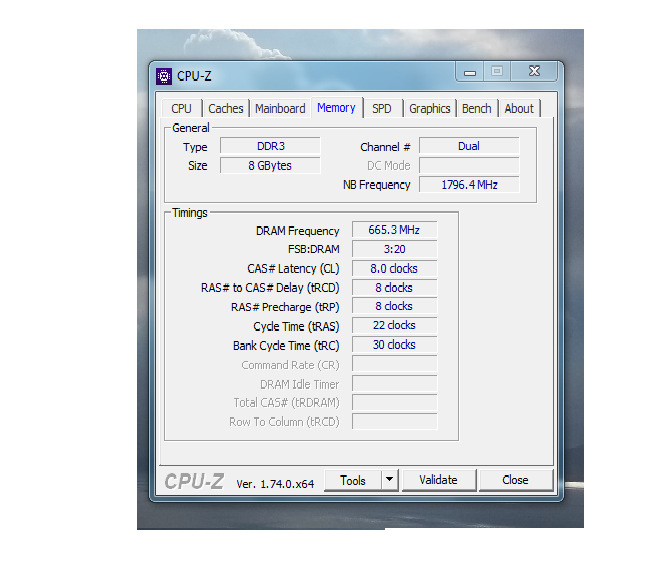This screenshot has height=588, width=652.
Task: Click the DRAM Frequency label
Action: coord(298,231)
